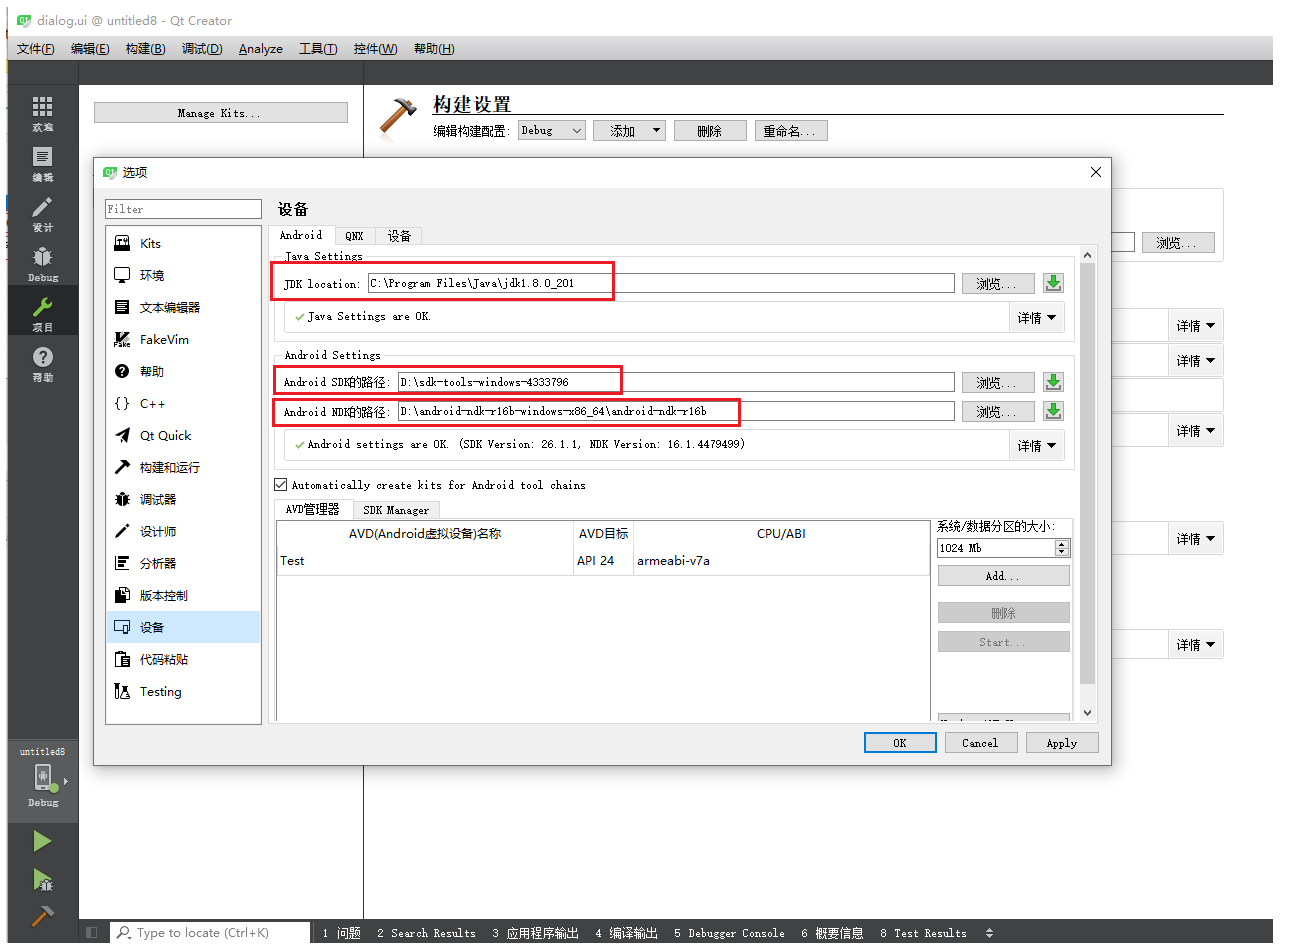The image size is (1299, 947).
Task: Open 设计 (Design) mode
Action: 41,213
